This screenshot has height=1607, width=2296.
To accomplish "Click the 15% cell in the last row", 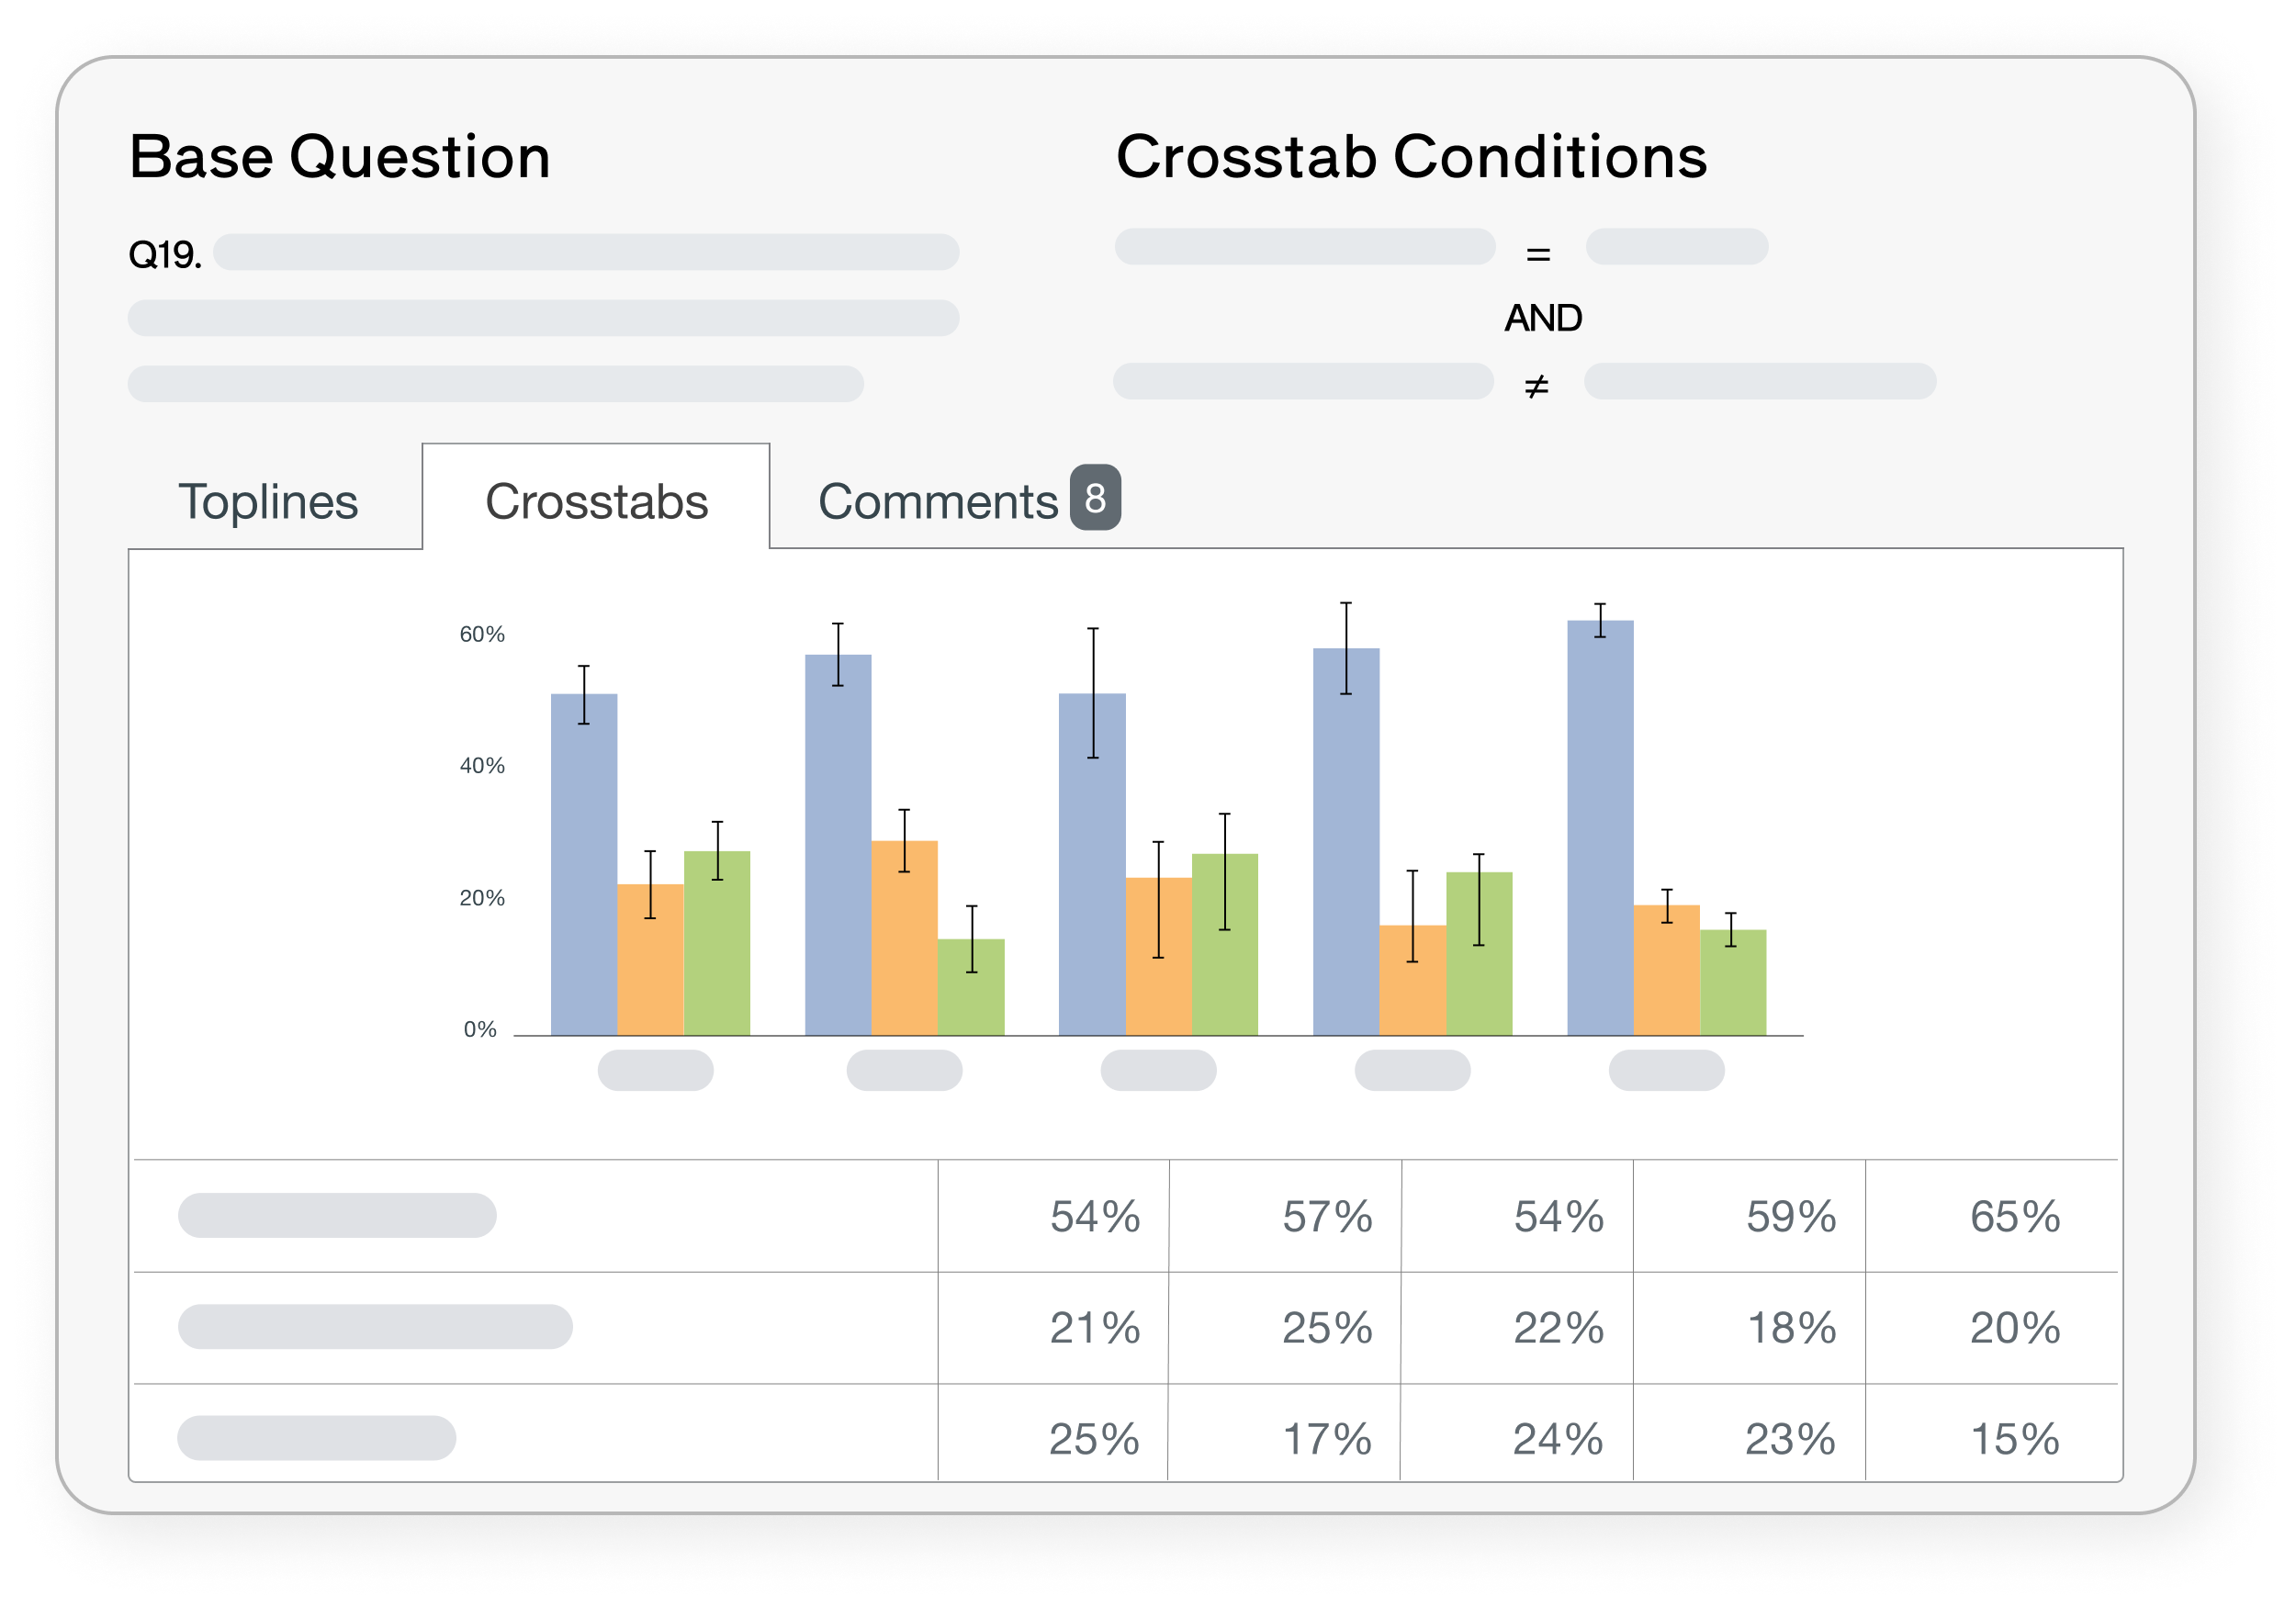I will click(2014, 1439).
